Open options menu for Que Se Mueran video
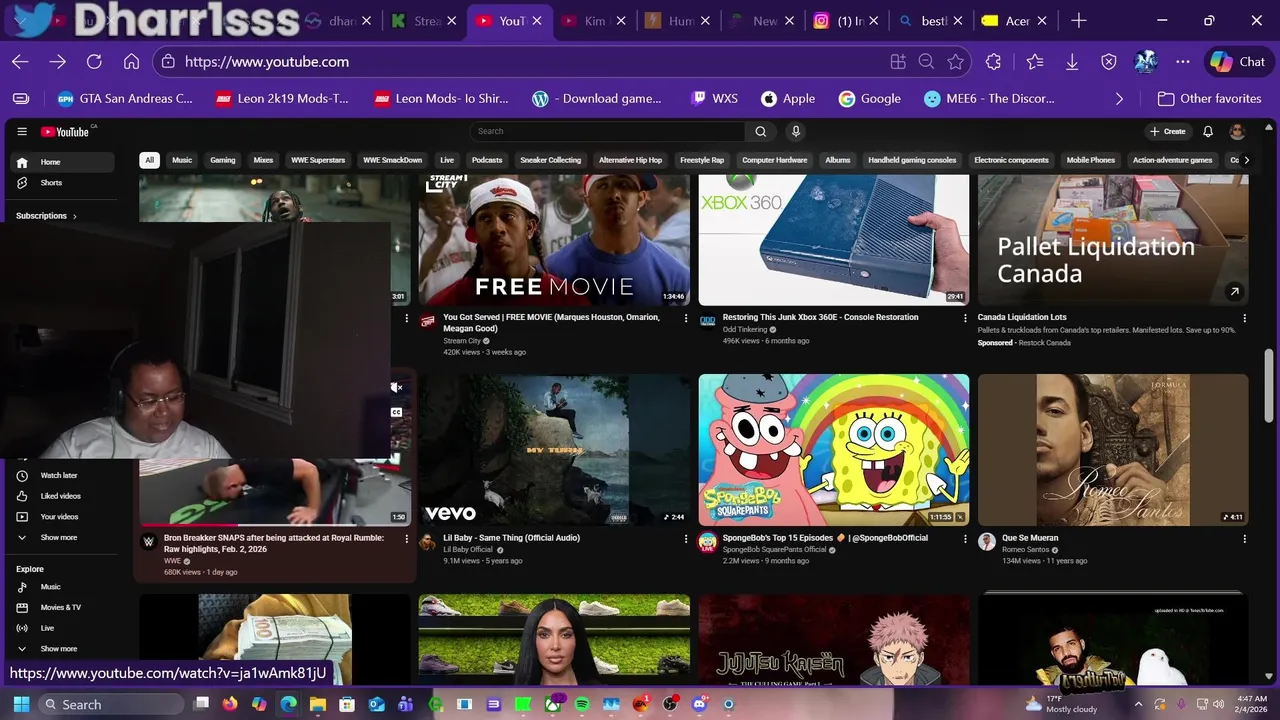 click(x=1245, y=538)
